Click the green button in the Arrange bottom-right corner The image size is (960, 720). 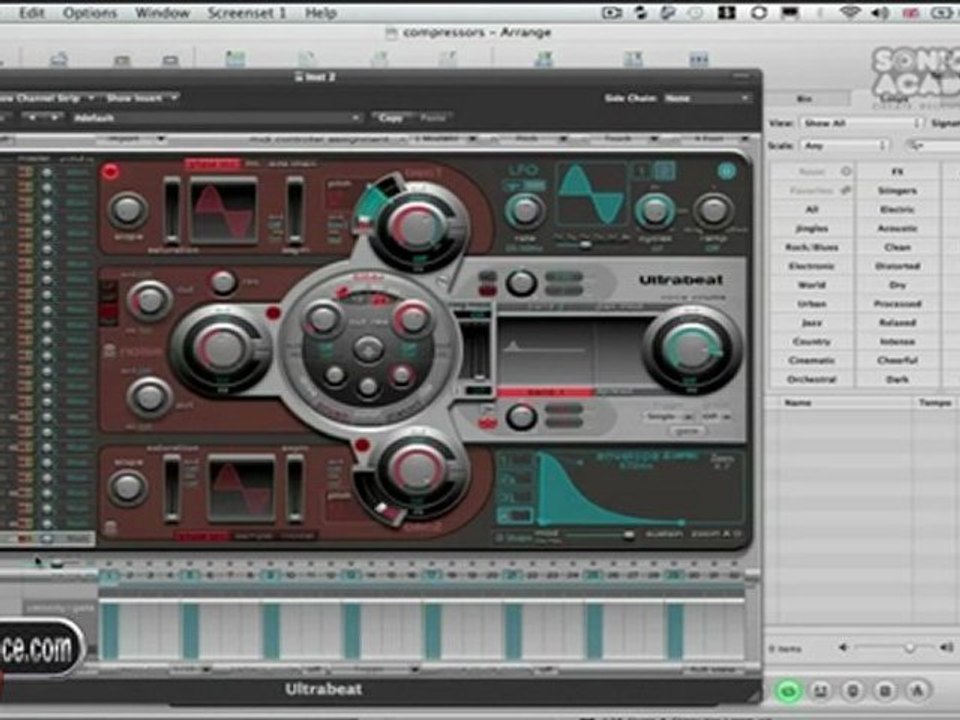coord(789,691)
